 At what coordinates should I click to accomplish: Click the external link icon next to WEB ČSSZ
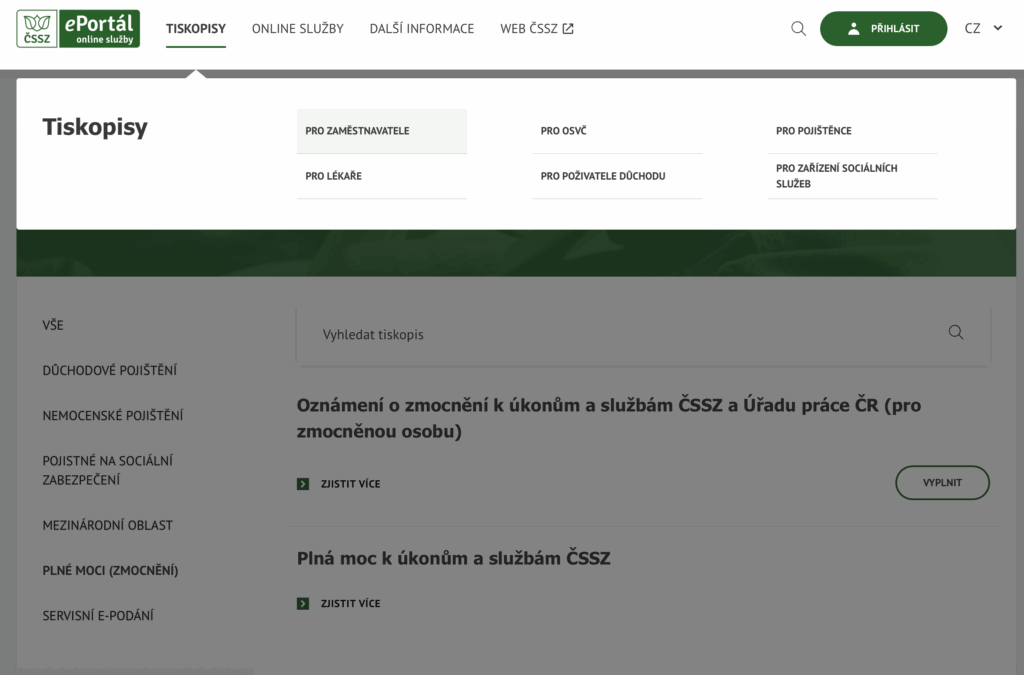(568, 29)
